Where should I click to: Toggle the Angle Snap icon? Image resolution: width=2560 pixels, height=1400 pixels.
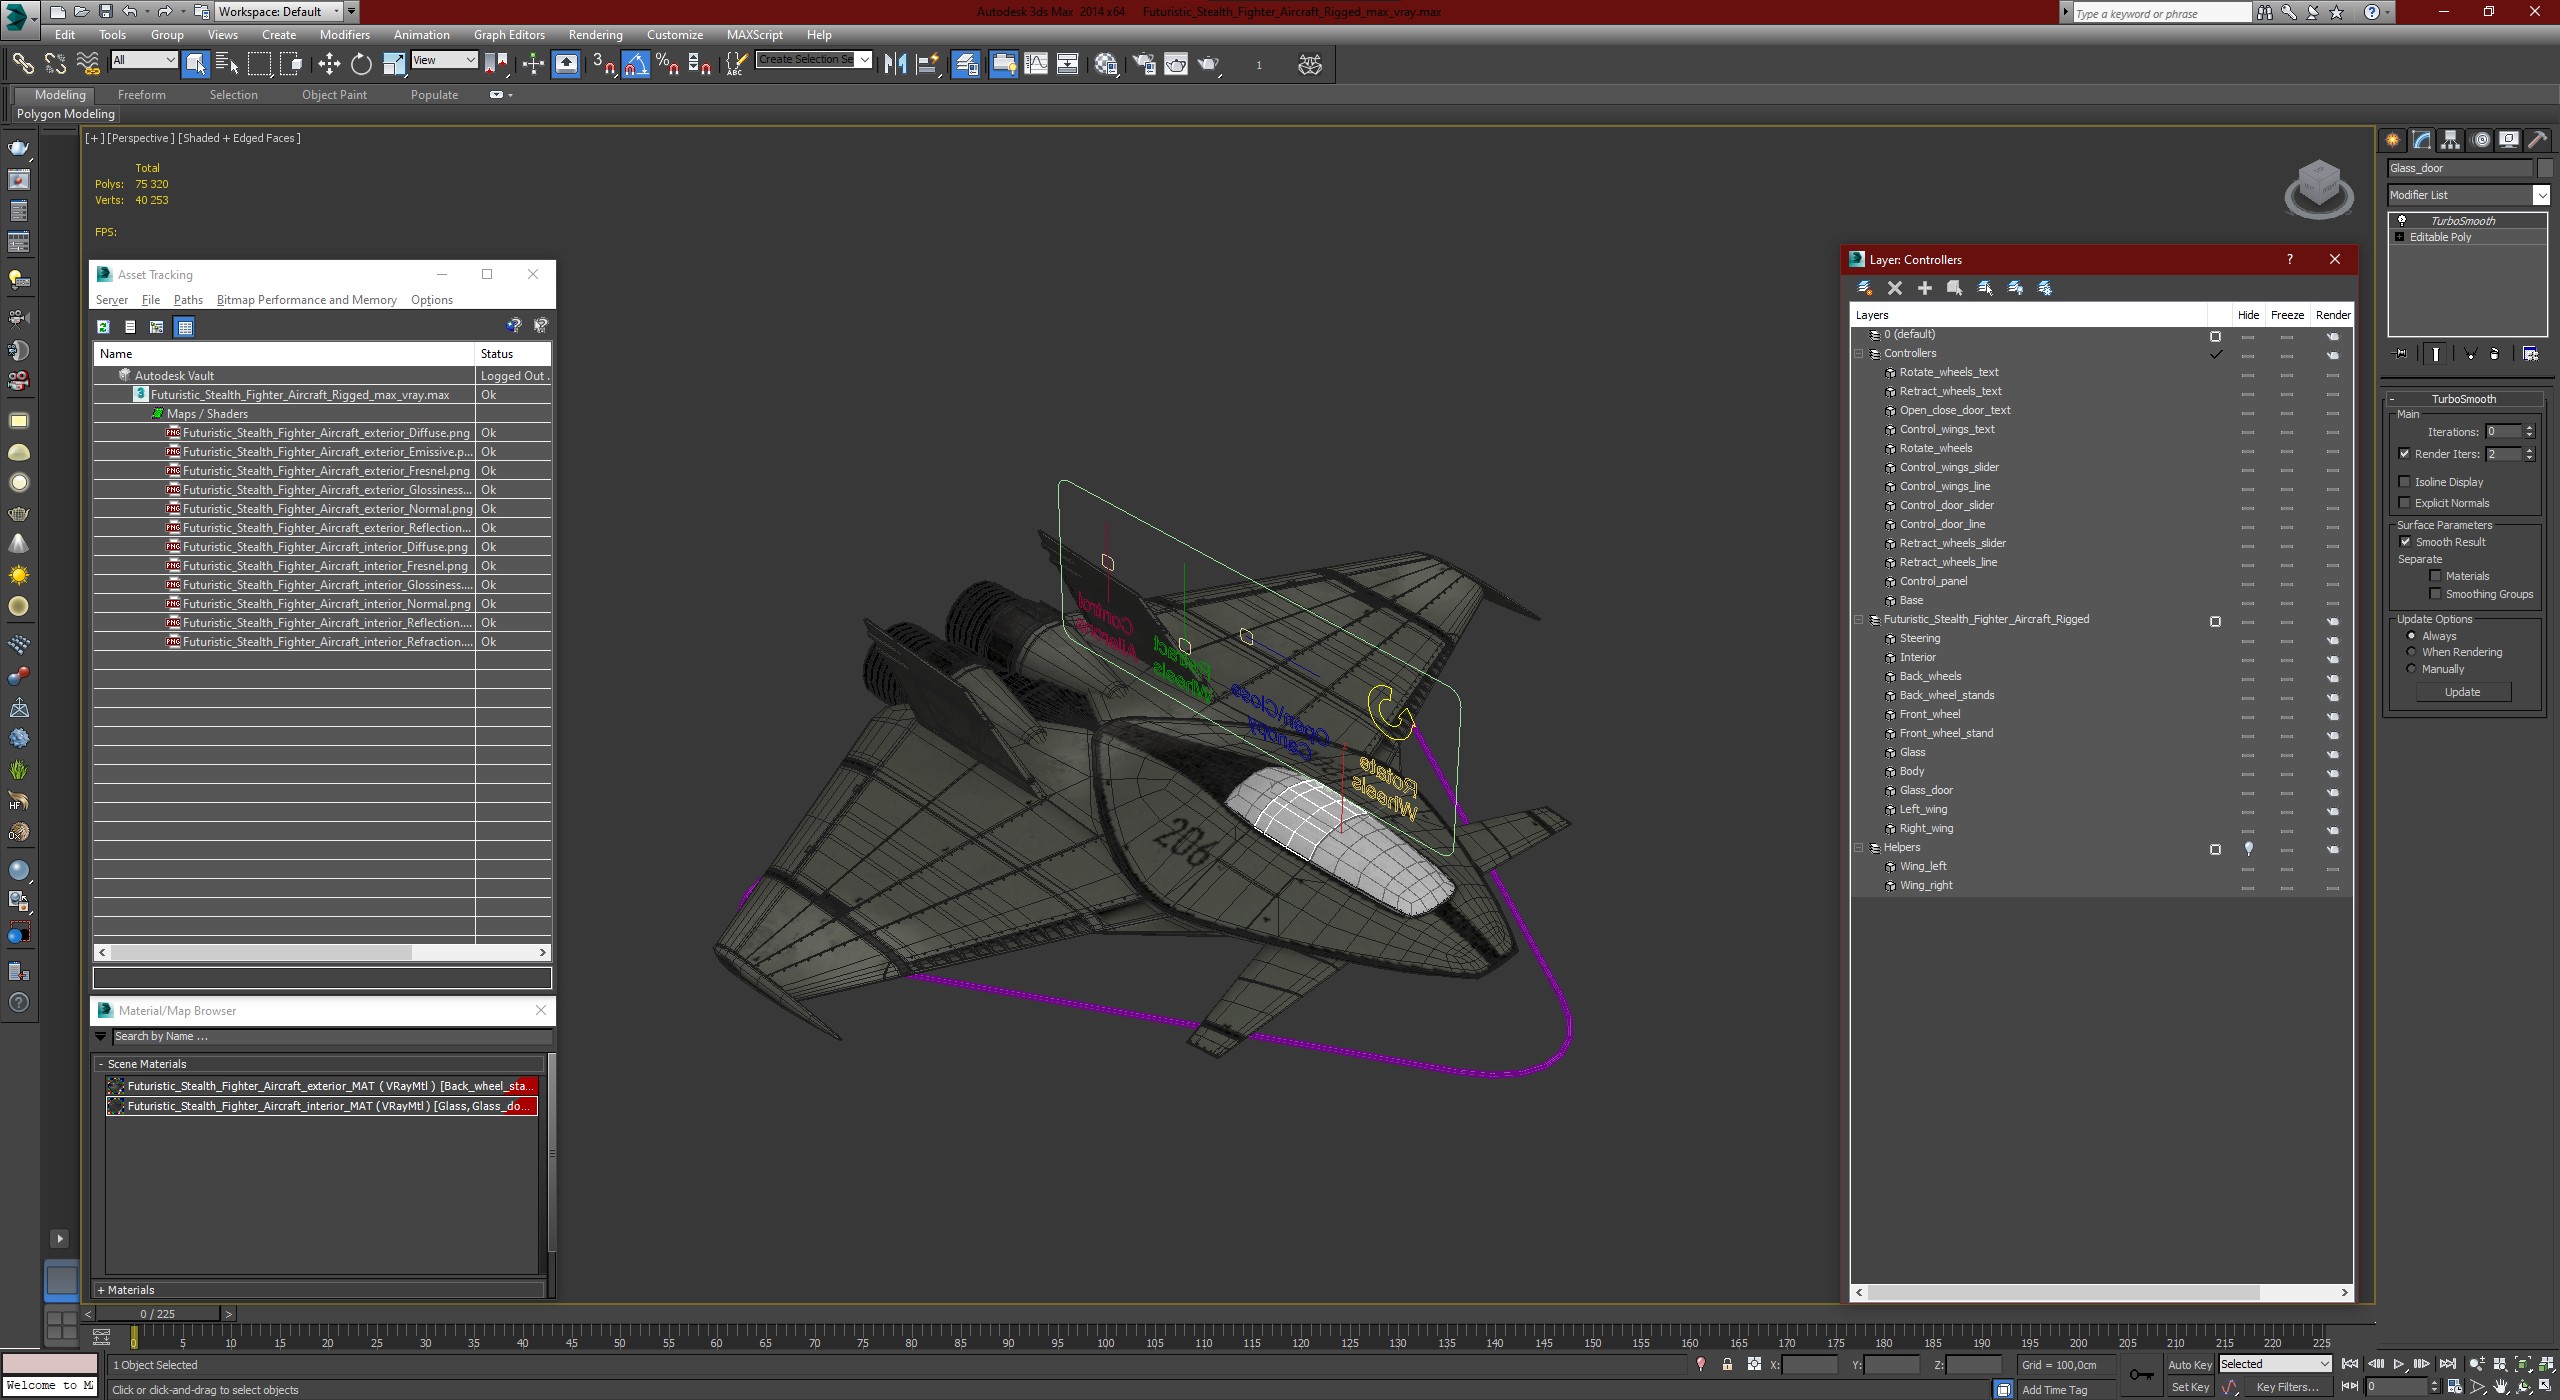[x=635, y=64]
